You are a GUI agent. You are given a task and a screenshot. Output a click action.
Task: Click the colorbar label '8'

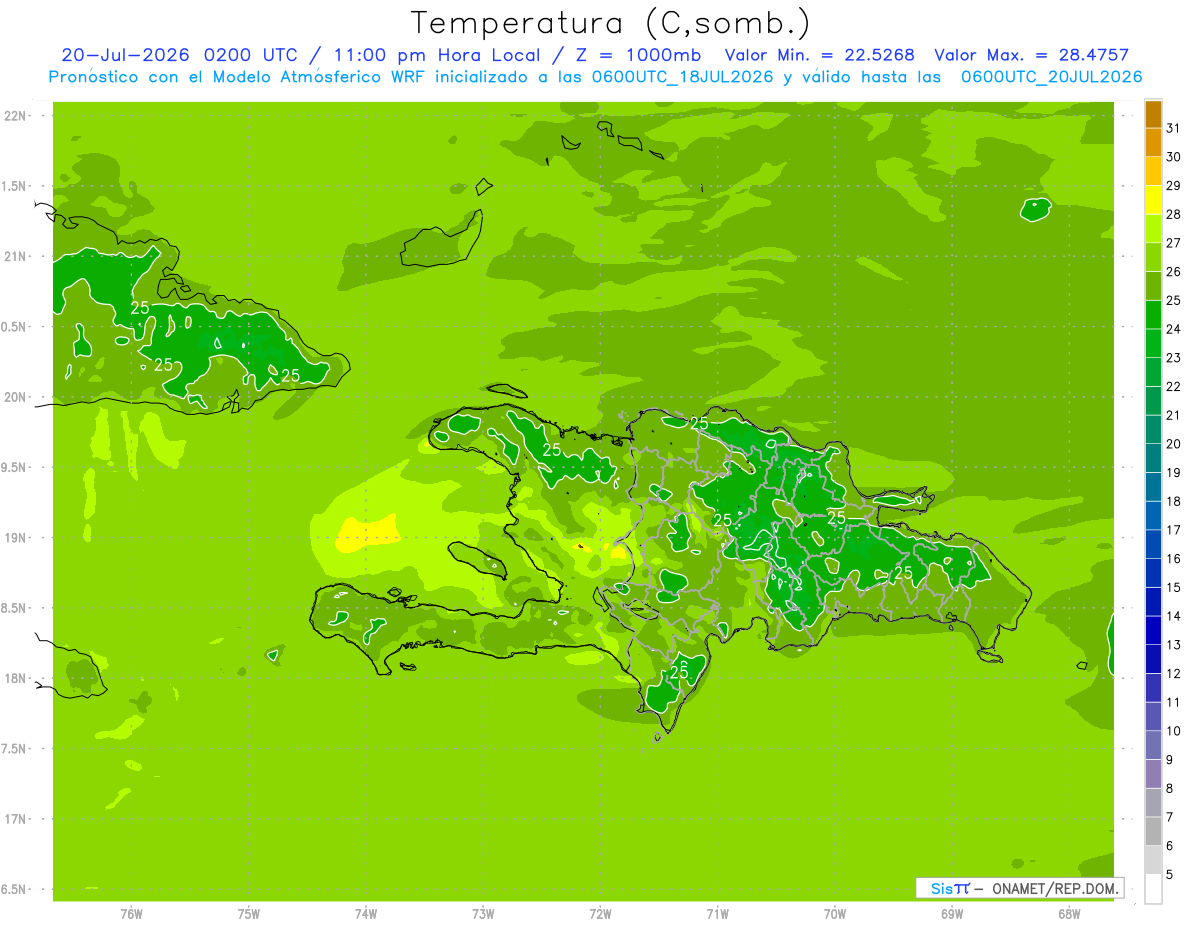click(x=1170, y=789)
